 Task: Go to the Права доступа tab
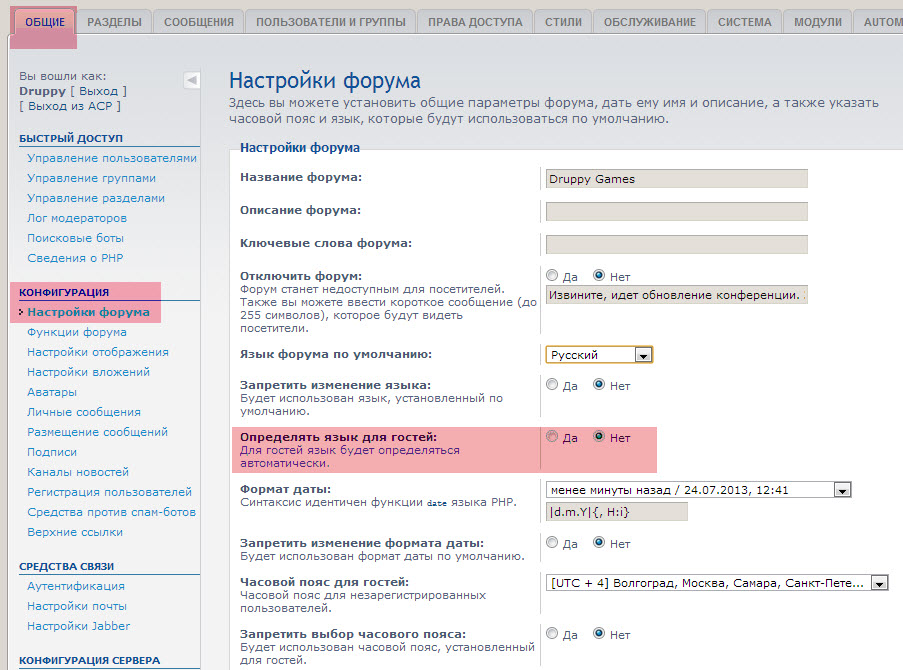click(474, 22)
